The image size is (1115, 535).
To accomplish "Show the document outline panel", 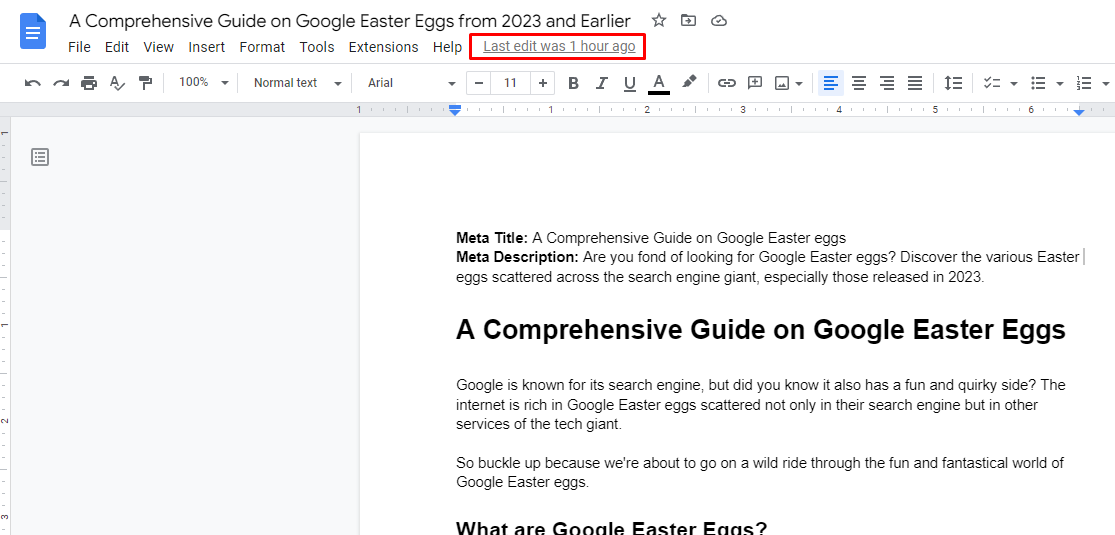I will 40,157.
